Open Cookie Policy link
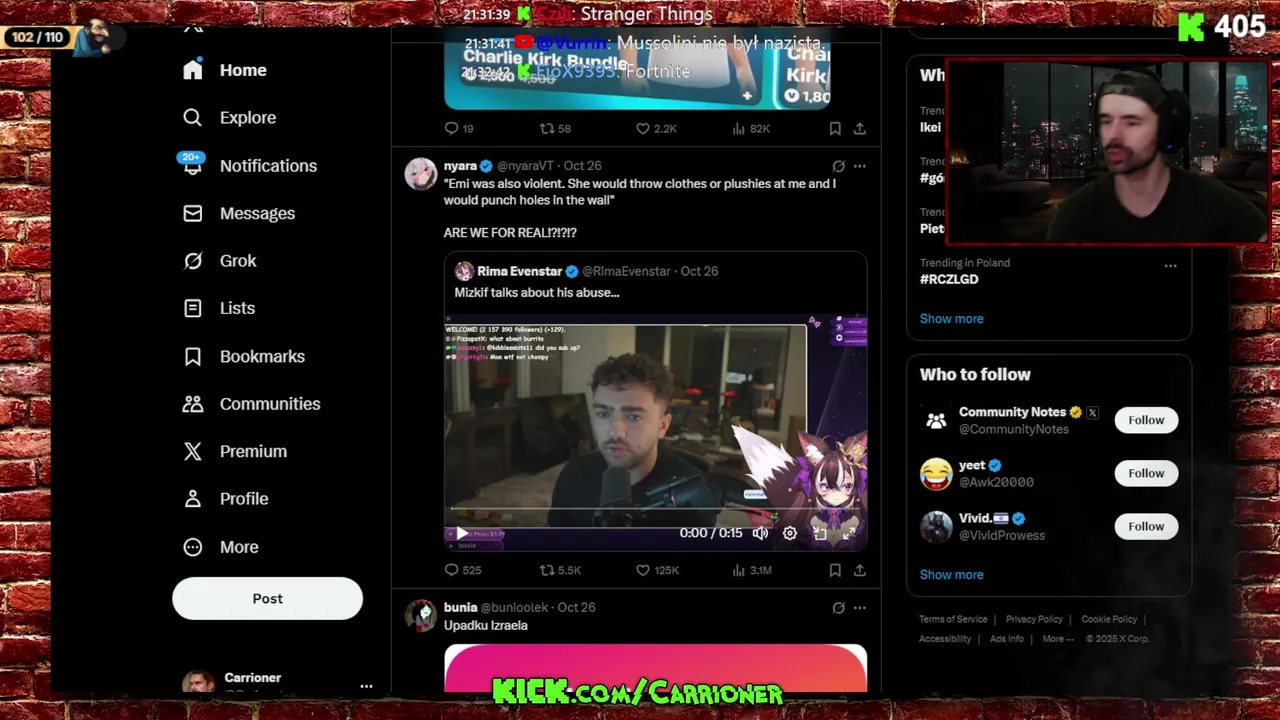This screenshot has width=1280, height=720. coord(1109,619)
